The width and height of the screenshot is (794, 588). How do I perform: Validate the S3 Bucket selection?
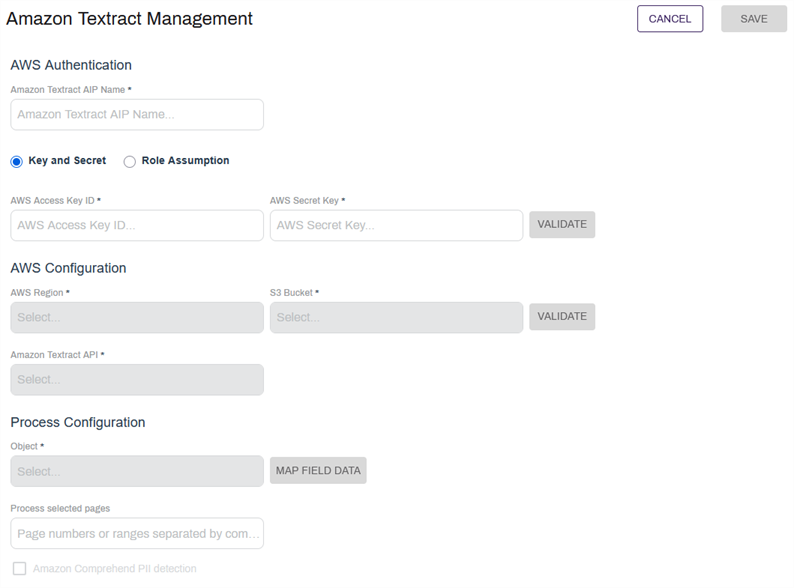click(562, 317)
